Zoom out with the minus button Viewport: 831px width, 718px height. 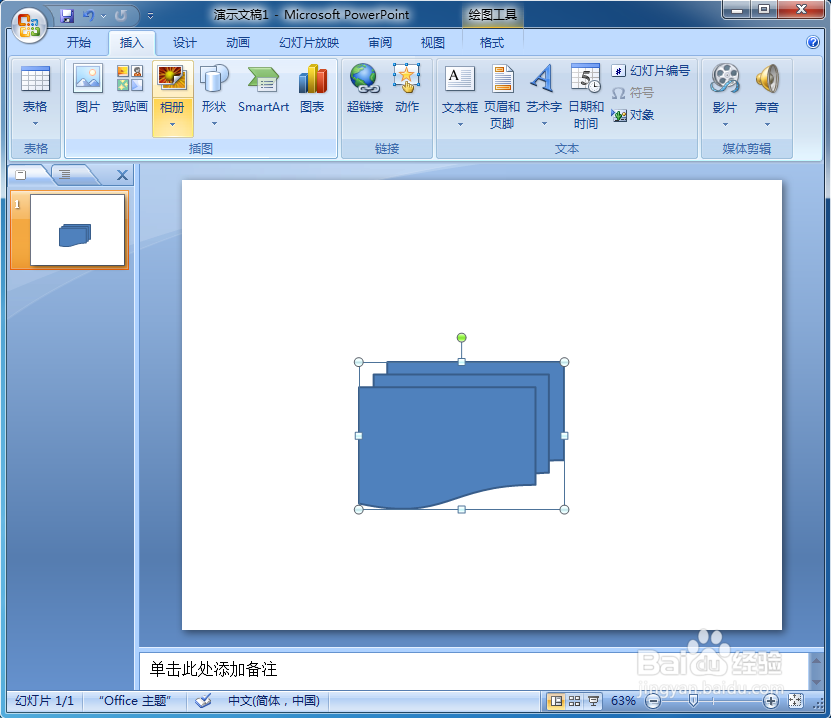(653, 702)
